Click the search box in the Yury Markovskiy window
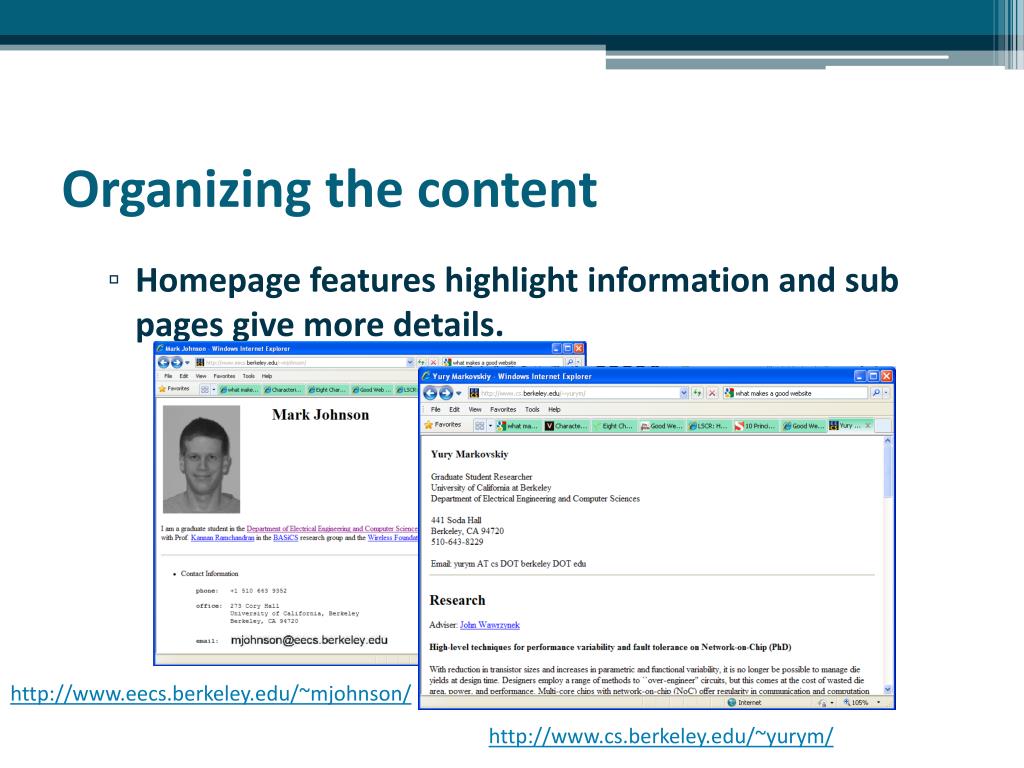The height and width of the screenshot is (768, 1024). tap(795, 393)
